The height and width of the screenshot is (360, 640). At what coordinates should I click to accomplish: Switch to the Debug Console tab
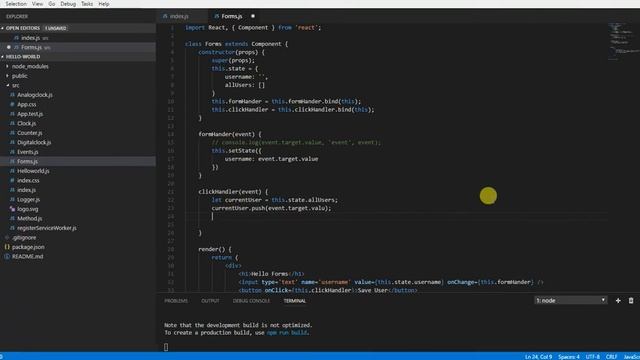pyautogui.click(x=251, y=301)
